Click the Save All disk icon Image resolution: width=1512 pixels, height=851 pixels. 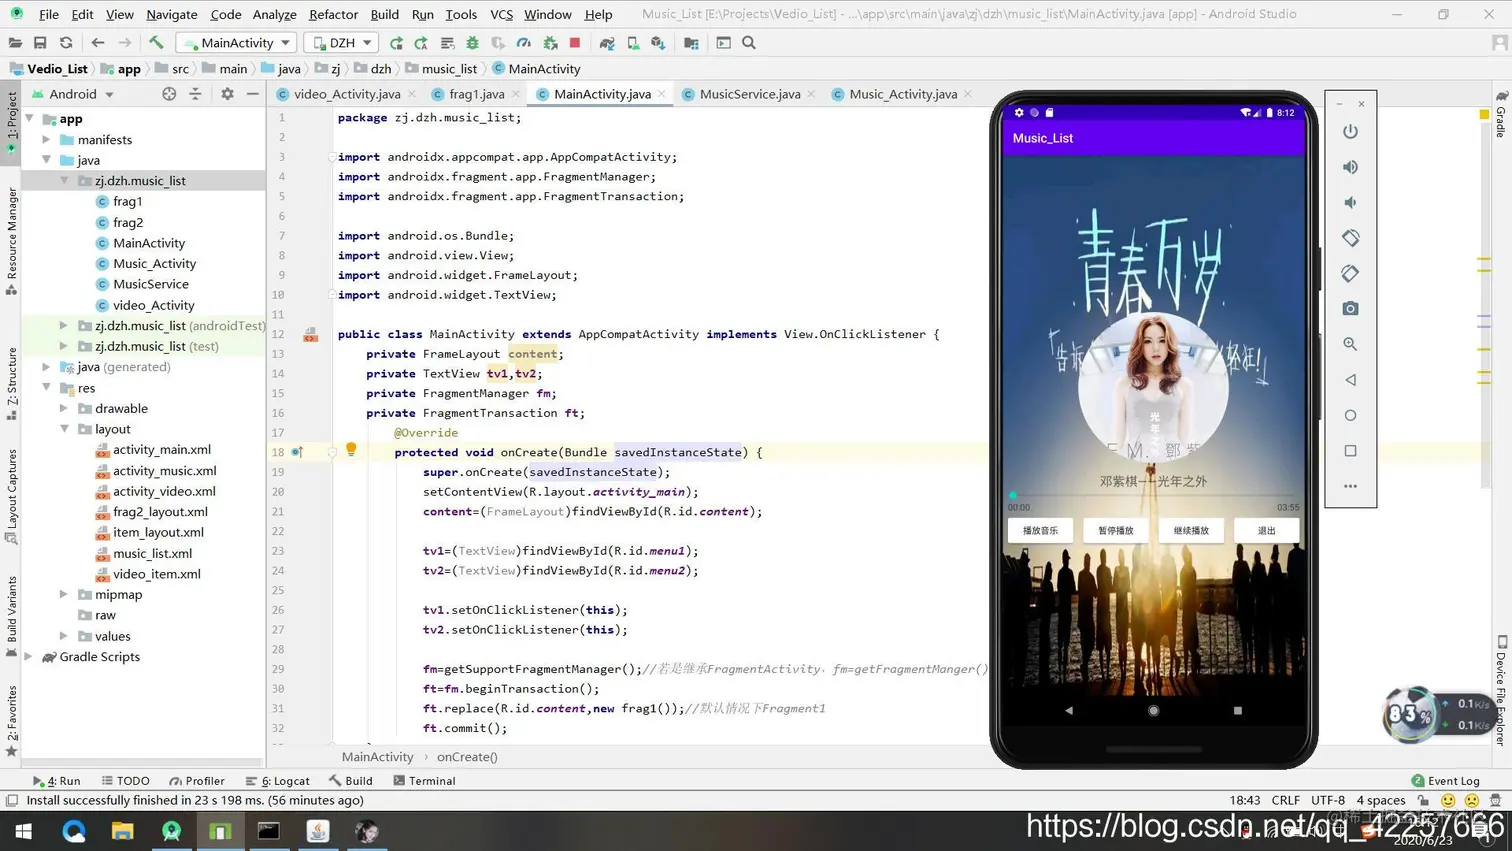[x=40, y=43]
